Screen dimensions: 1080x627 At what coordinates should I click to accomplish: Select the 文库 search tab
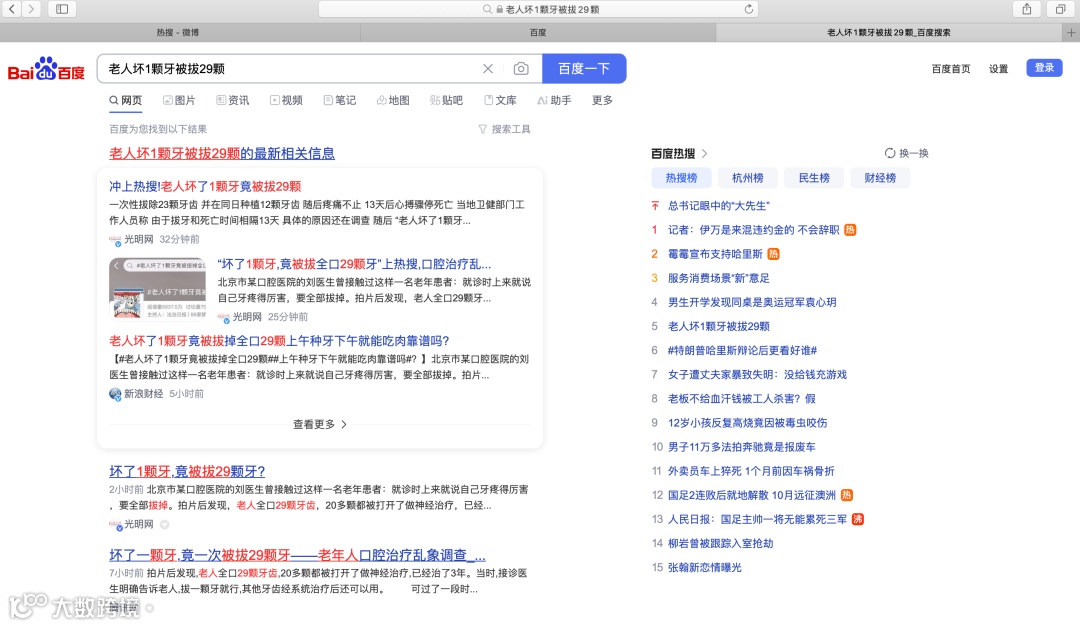point(500,100)
